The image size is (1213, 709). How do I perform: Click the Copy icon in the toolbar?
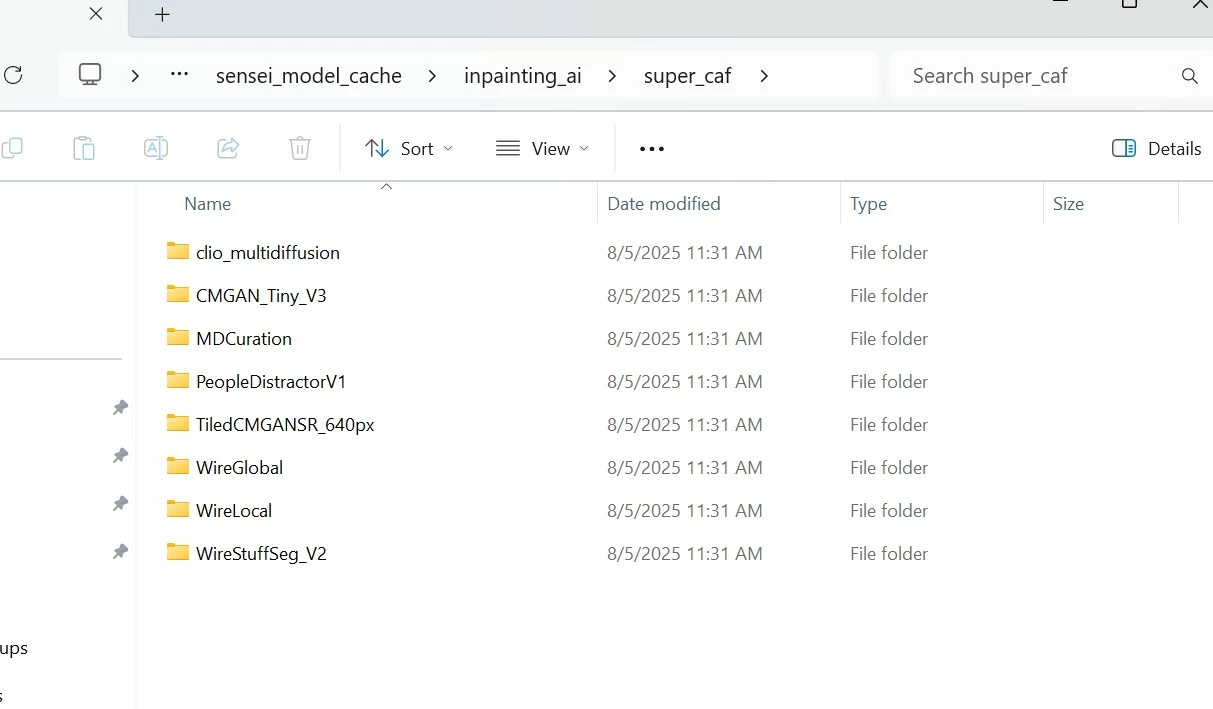[x=12, y=148]
